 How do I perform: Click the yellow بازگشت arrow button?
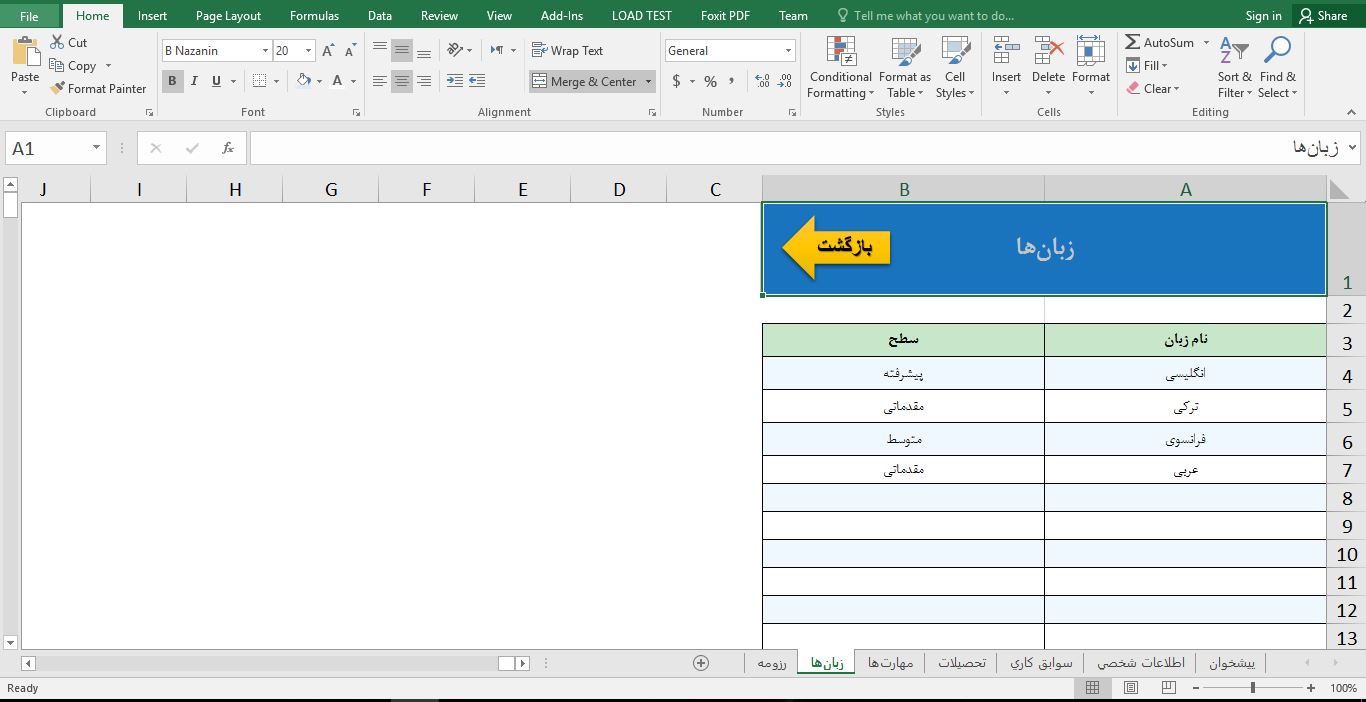tap(836, 246)
